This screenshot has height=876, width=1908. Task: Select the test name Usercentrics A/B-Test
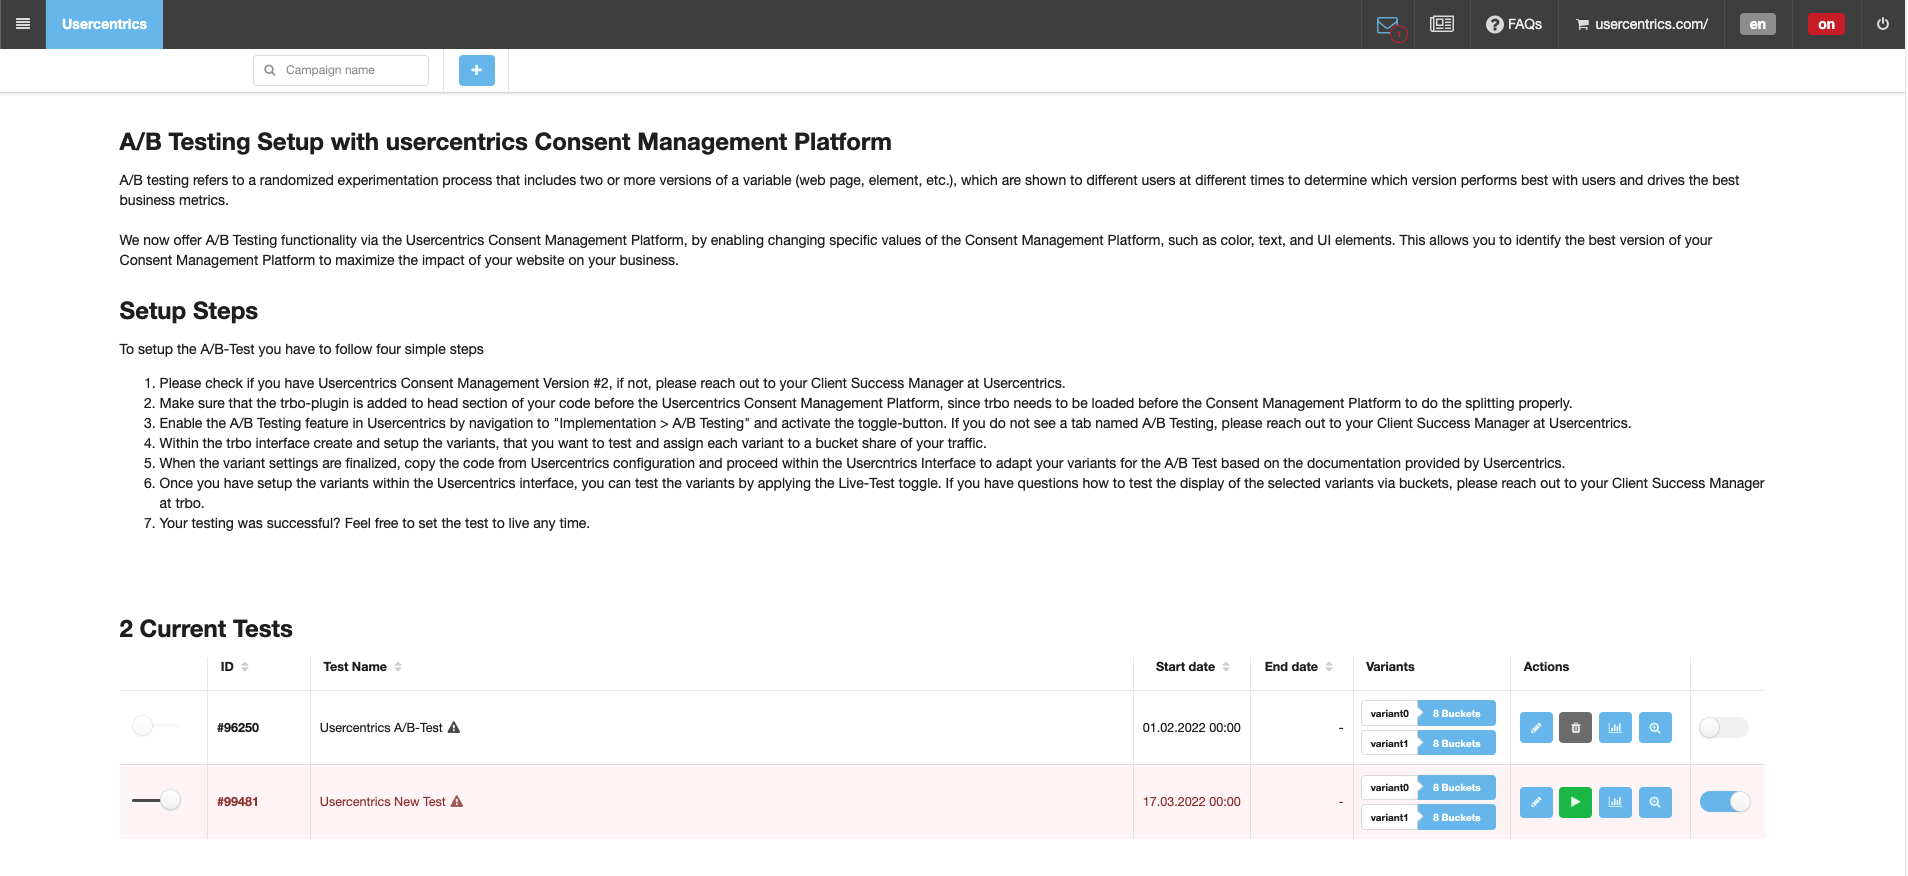pyautogui.click(x=381, y=727)
